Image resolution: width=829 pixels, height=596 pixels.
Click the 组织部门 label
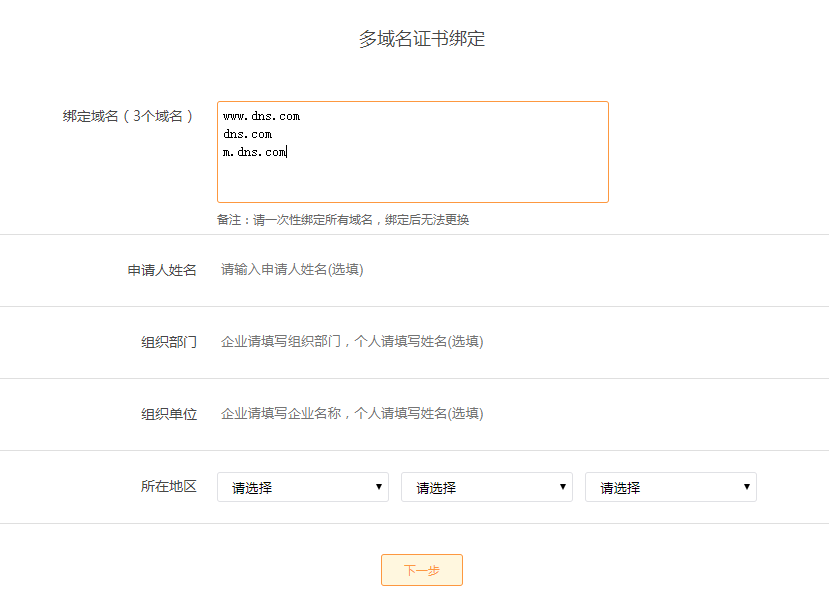pos(169,342)
